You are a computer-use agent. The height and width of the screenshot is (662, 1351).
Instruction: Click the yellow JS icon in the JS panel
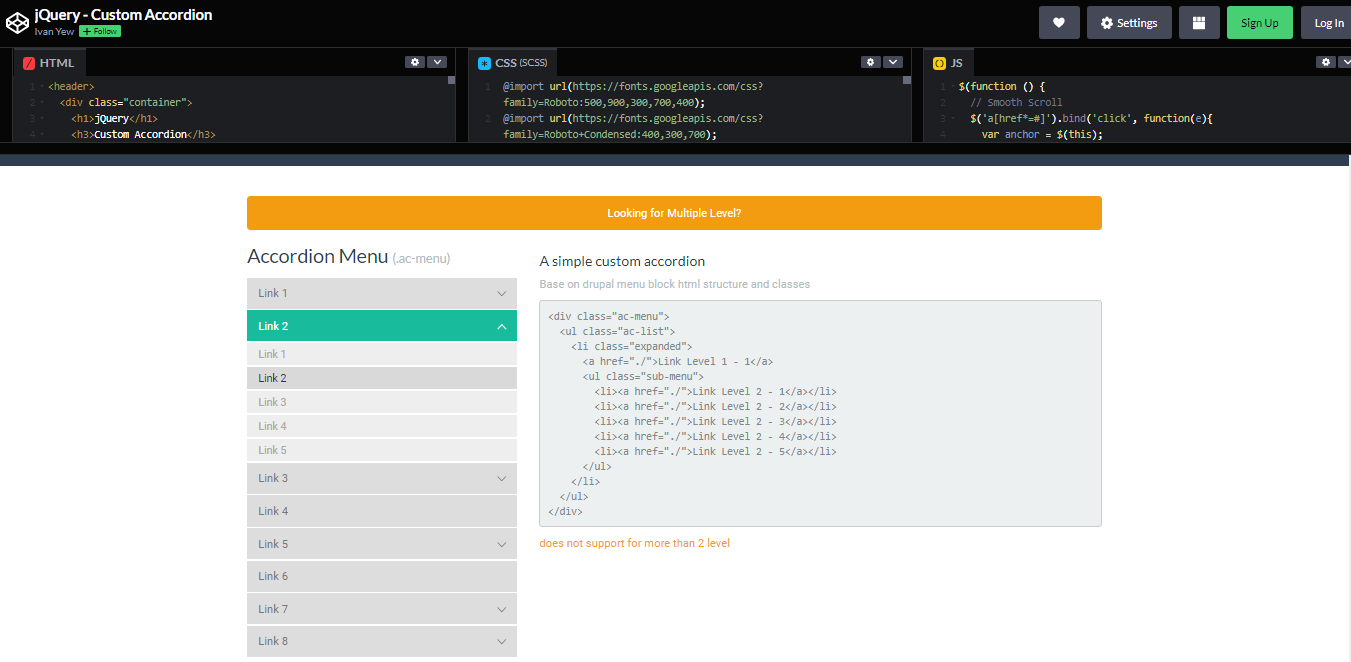click(x=938, y=61)
